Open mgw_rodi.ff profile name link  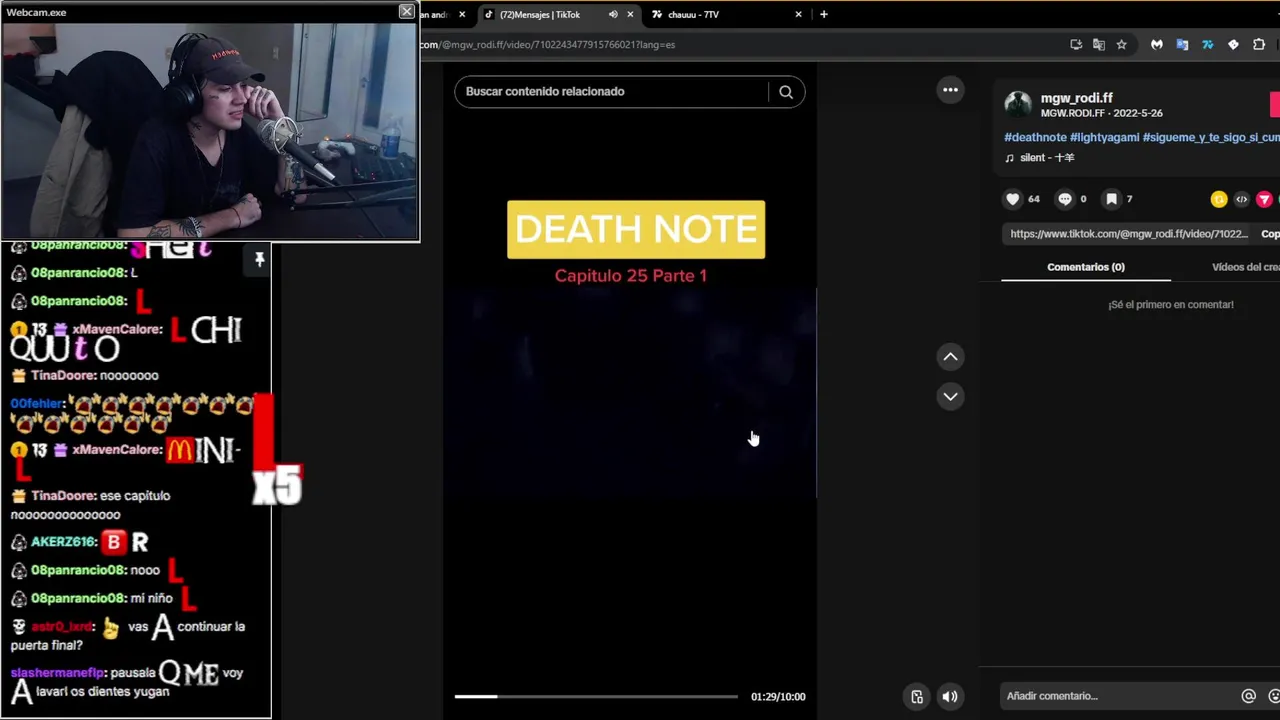pos(1076,98)
